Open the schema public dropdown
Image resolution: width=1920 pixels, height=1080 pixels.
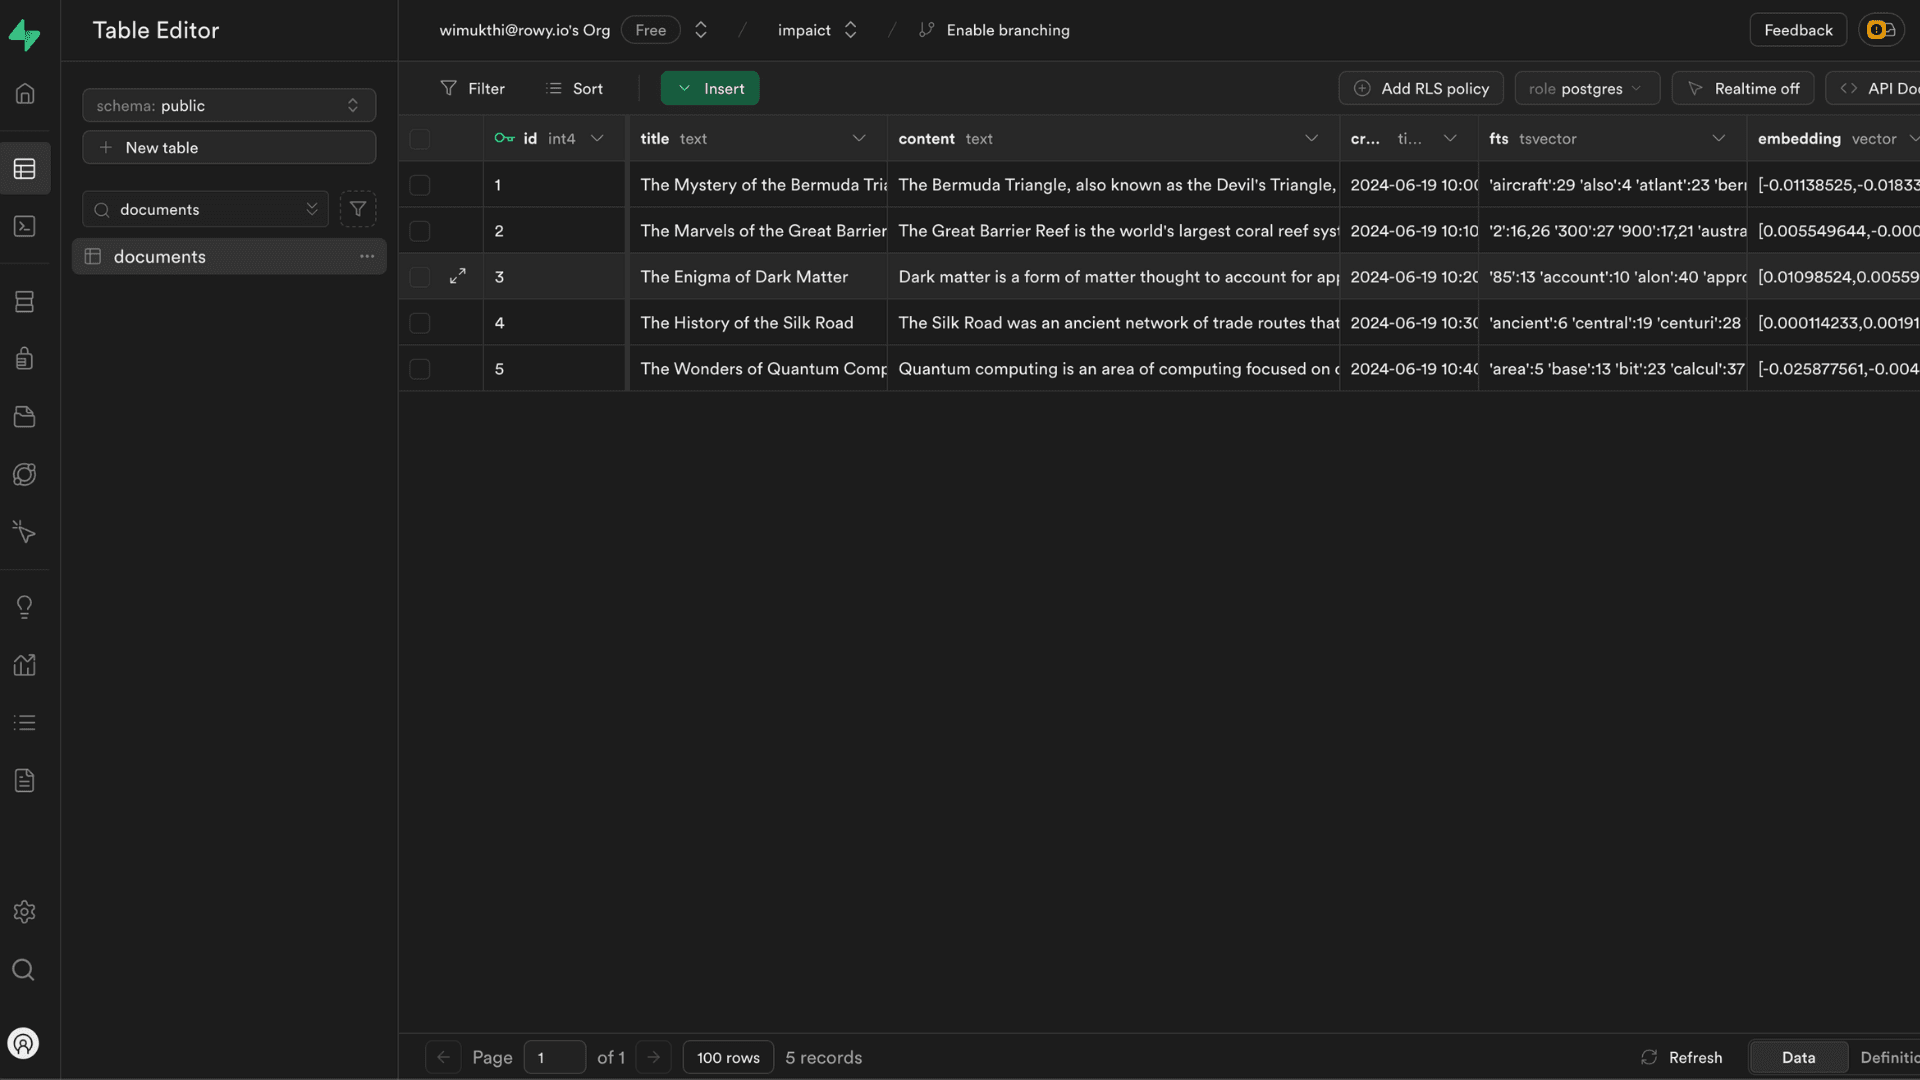click(x=229, y=105)
